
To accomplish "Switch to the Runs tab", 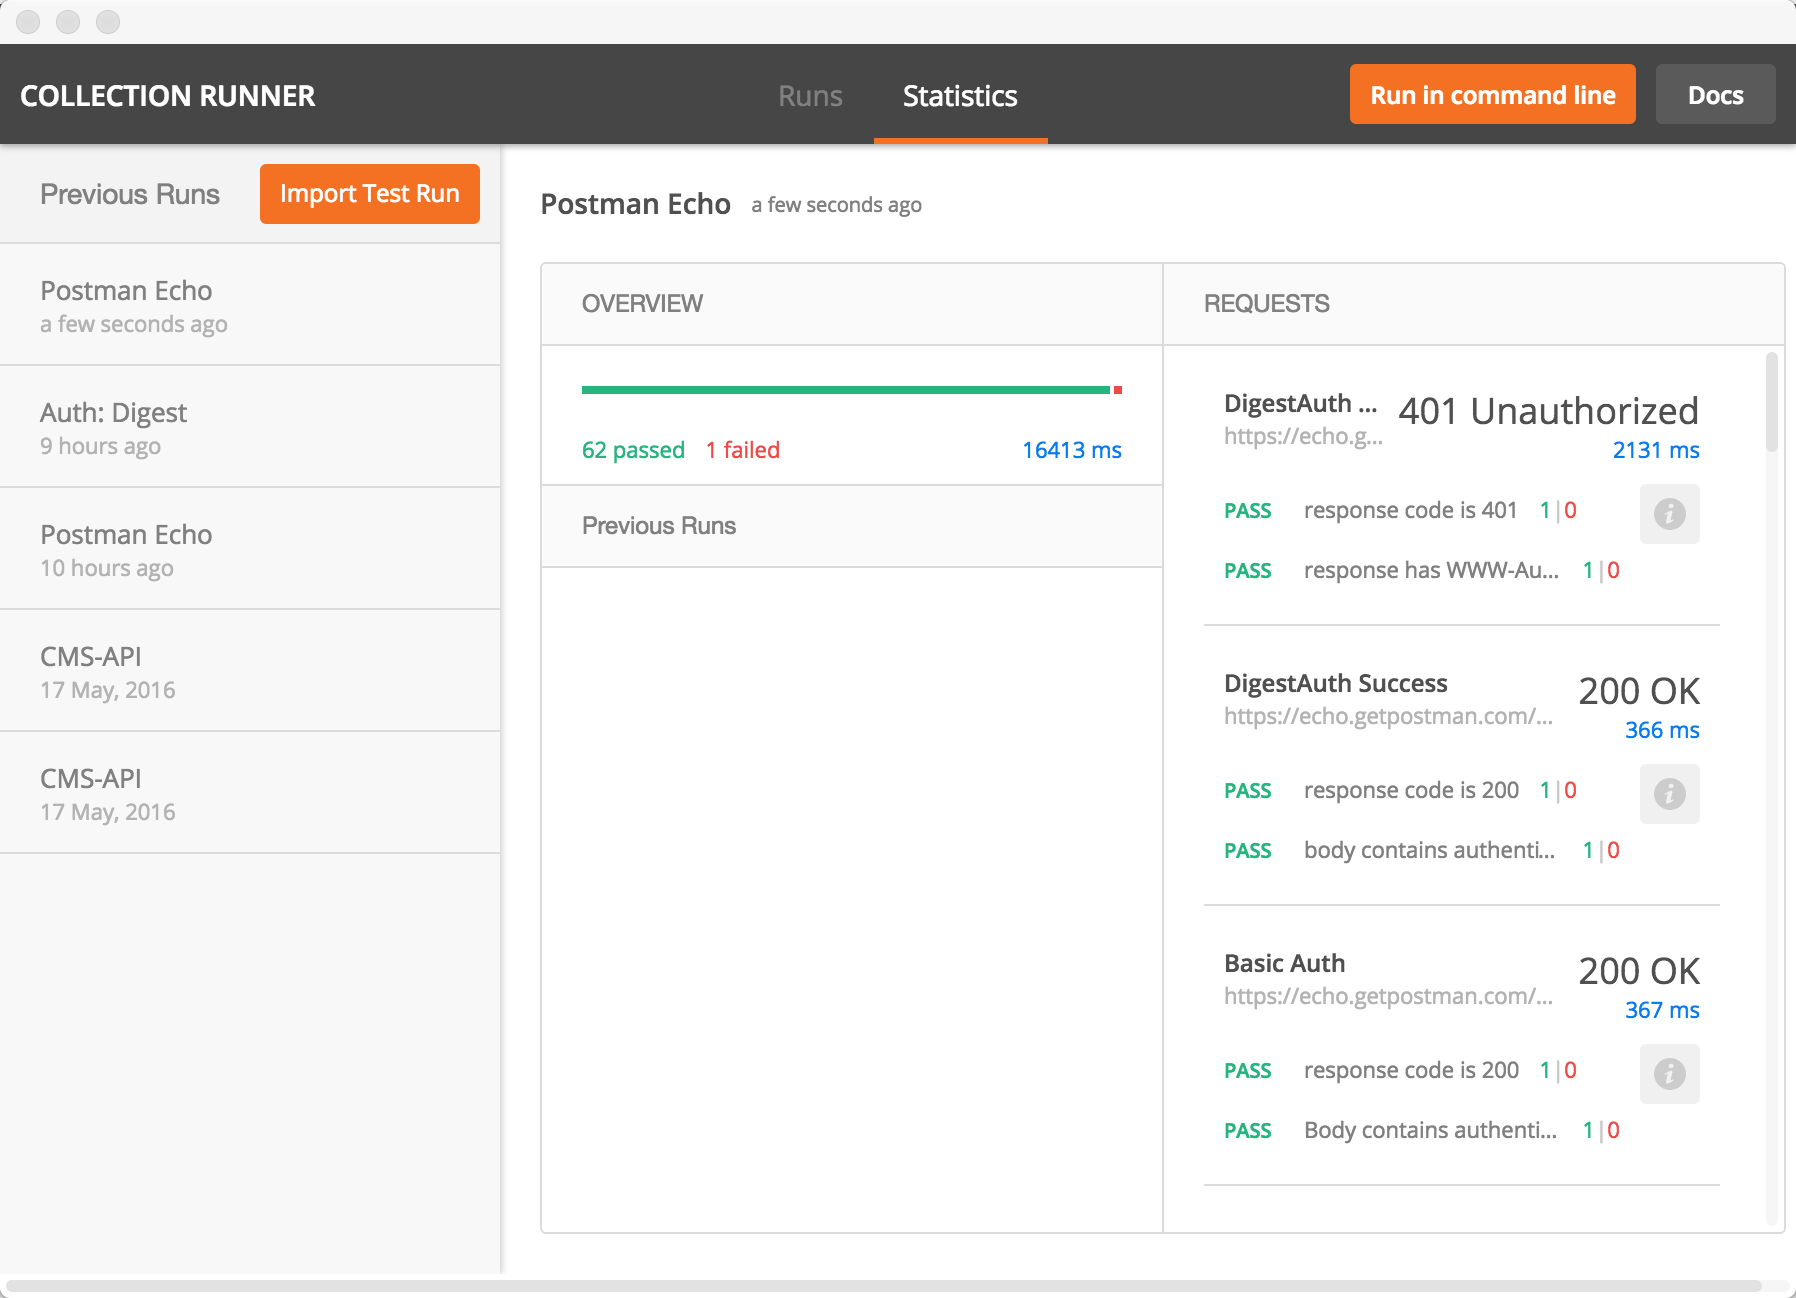I will pyautogui.click(x=810, y=96).
